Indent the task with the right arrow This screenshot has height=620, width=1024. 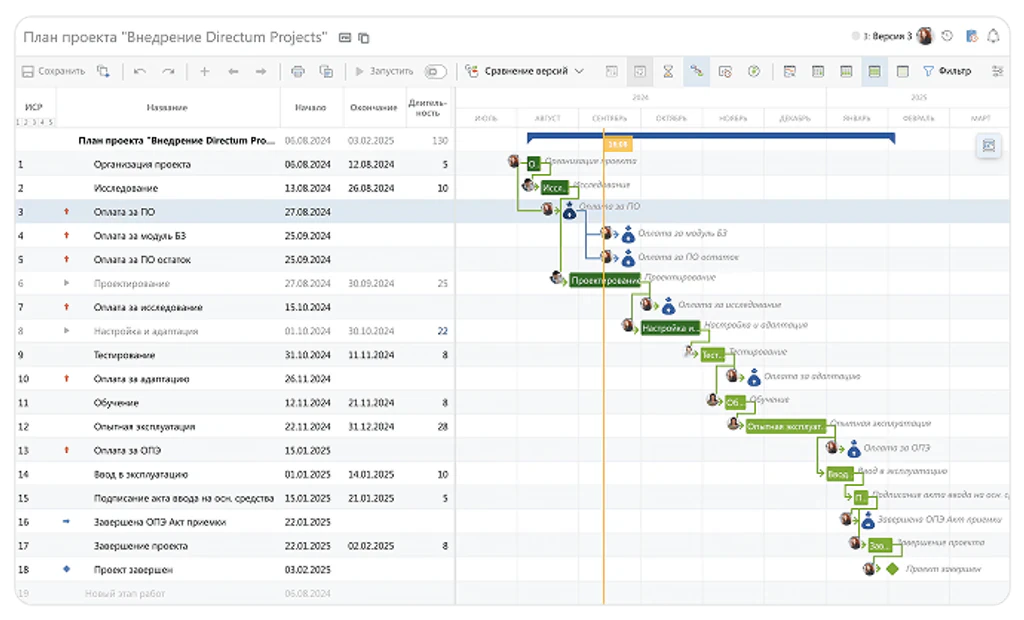tap(261, 71)
